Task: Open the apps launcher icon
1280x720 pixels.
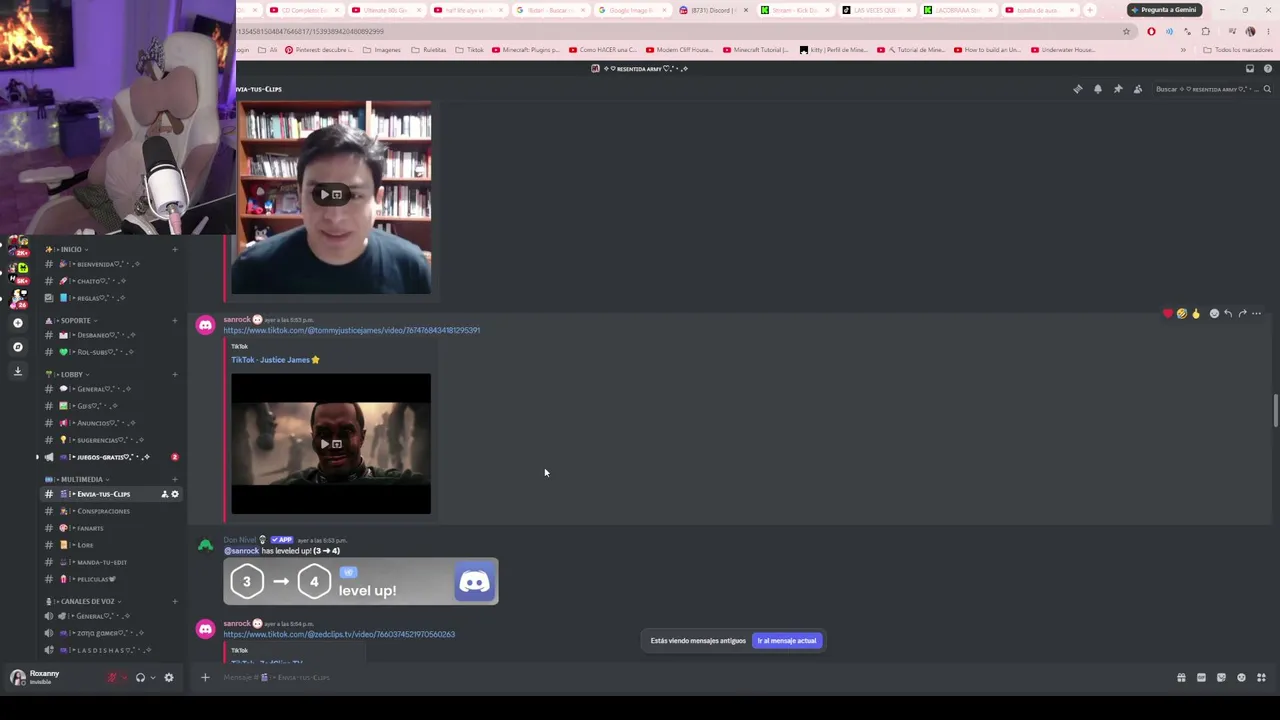Action: click(1261, 678)
